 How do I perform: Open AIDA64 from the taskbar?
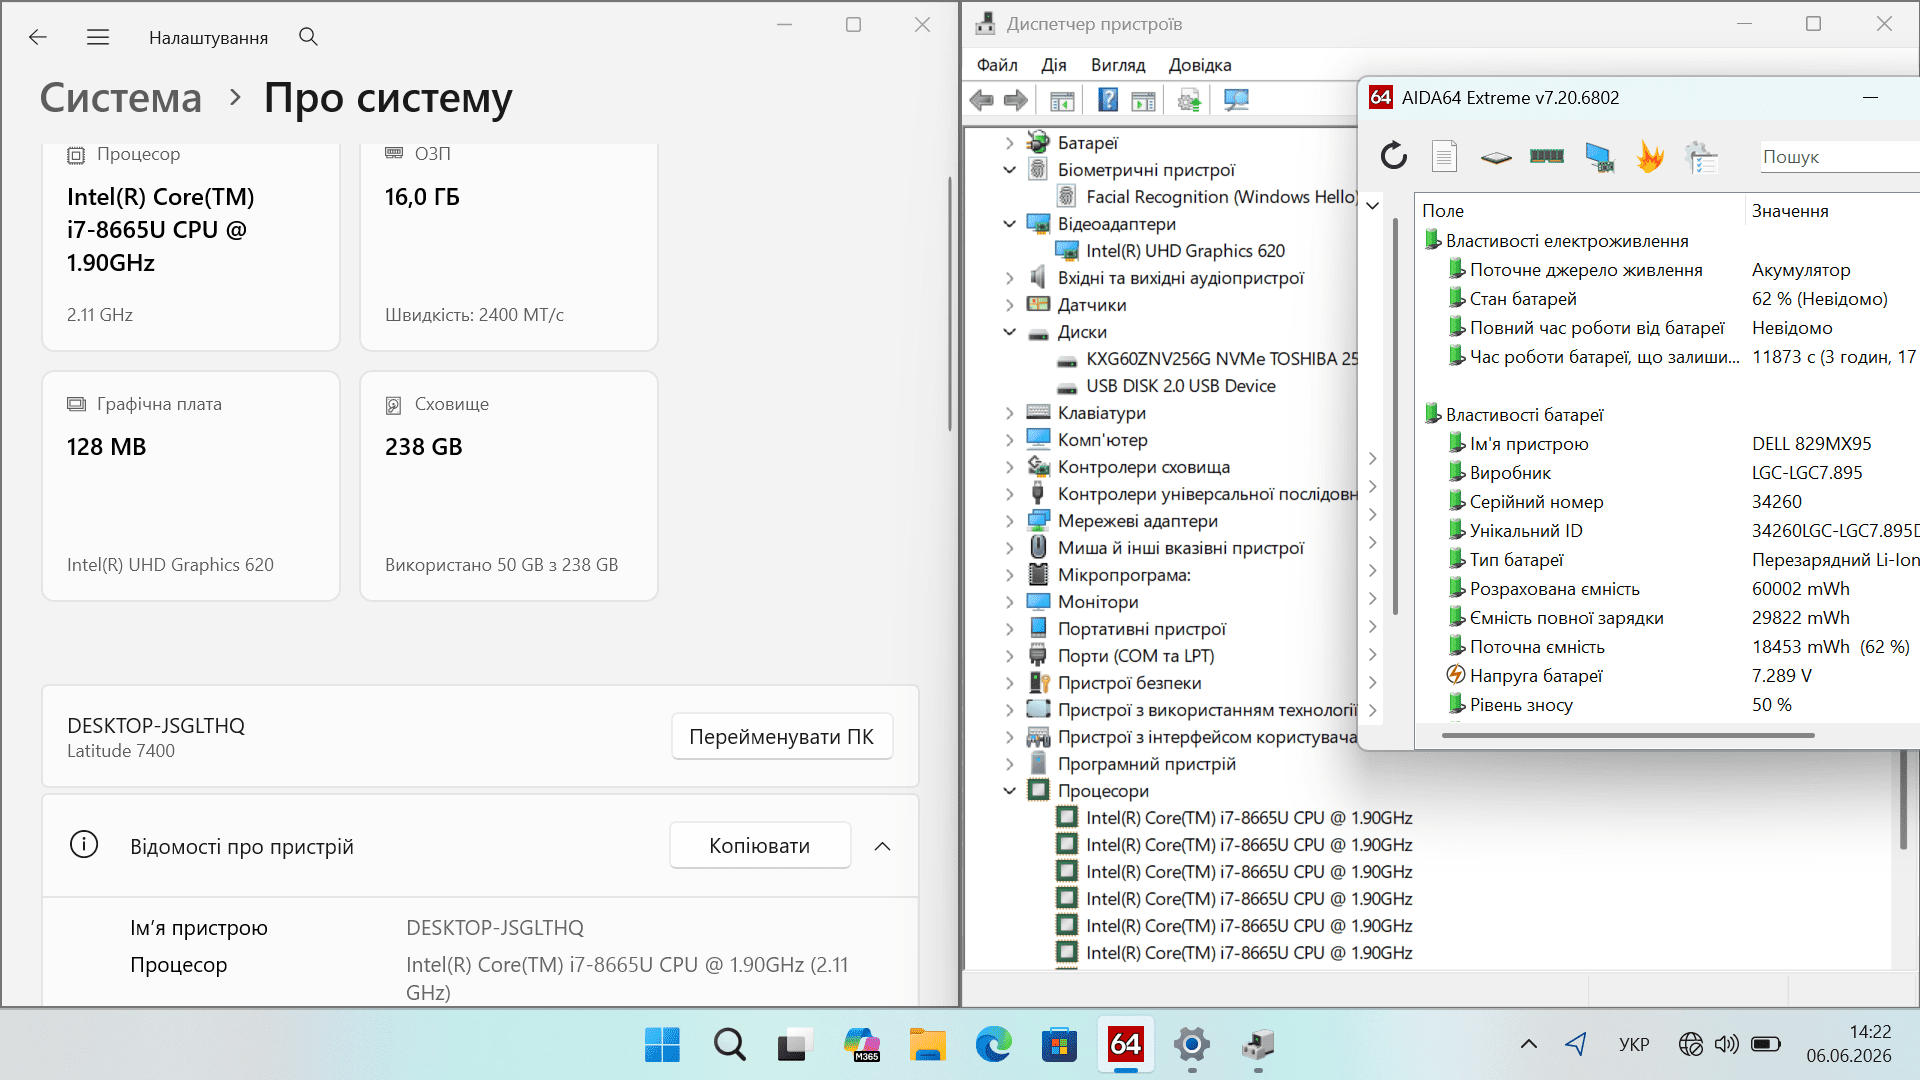coord(1126,1045)
